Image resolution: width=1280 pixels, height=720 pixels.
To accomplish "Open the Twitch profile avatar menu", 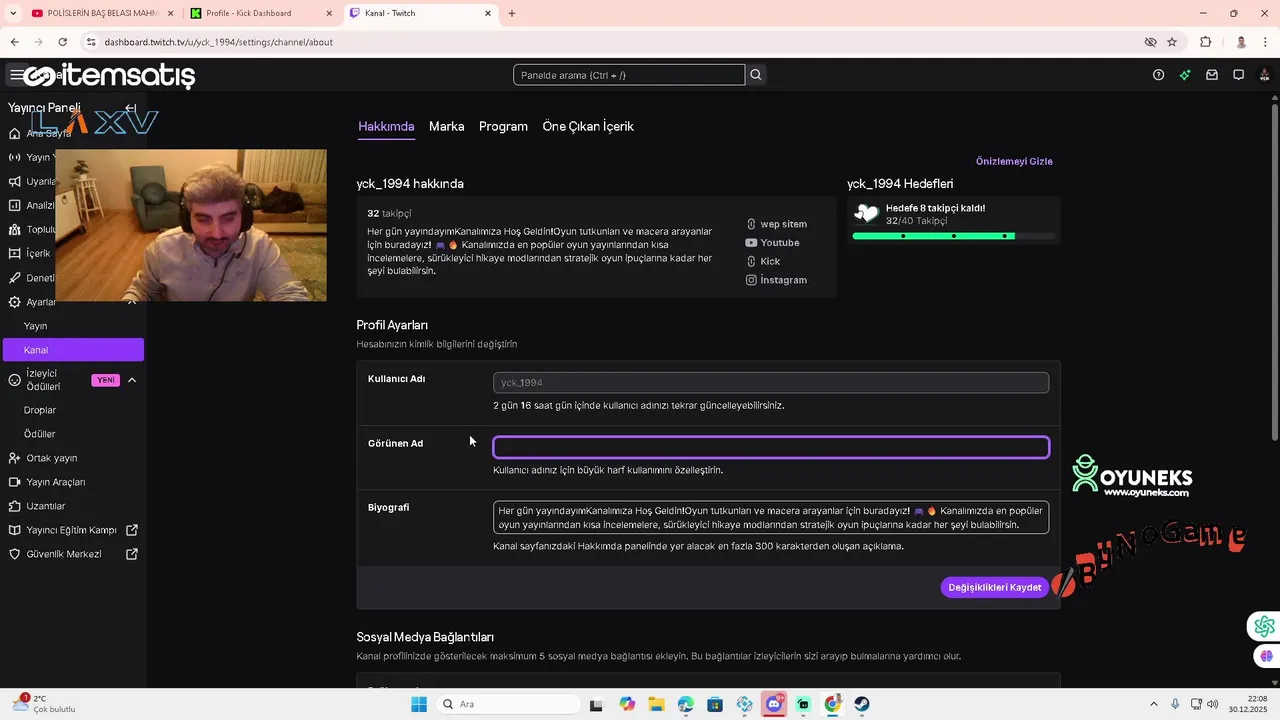I will (1265, 75).
